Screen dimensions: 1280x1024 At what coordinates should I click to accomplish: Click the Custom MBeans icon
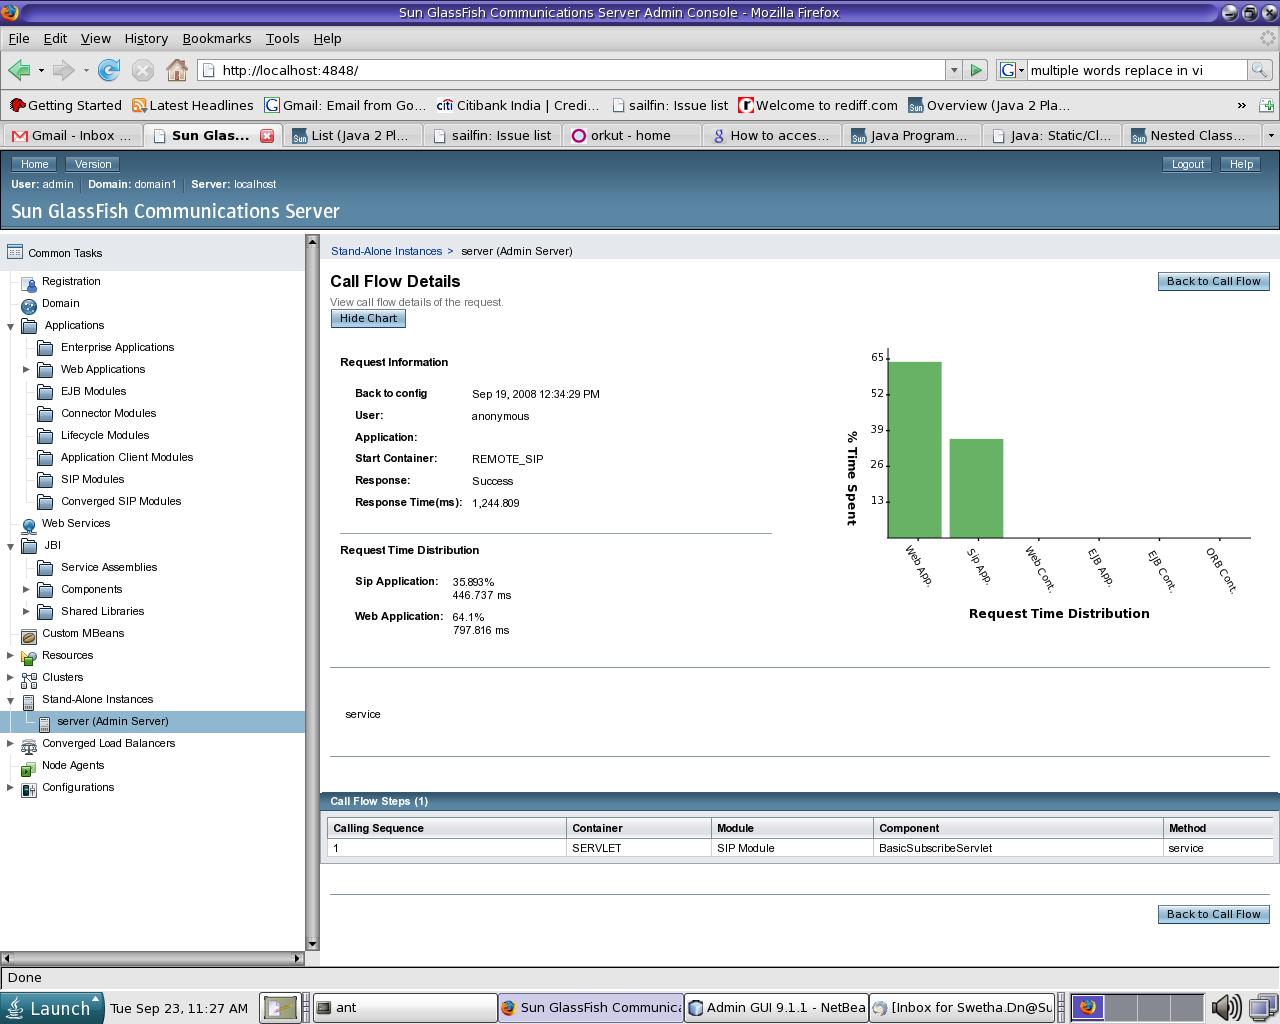tap(29, 635)
